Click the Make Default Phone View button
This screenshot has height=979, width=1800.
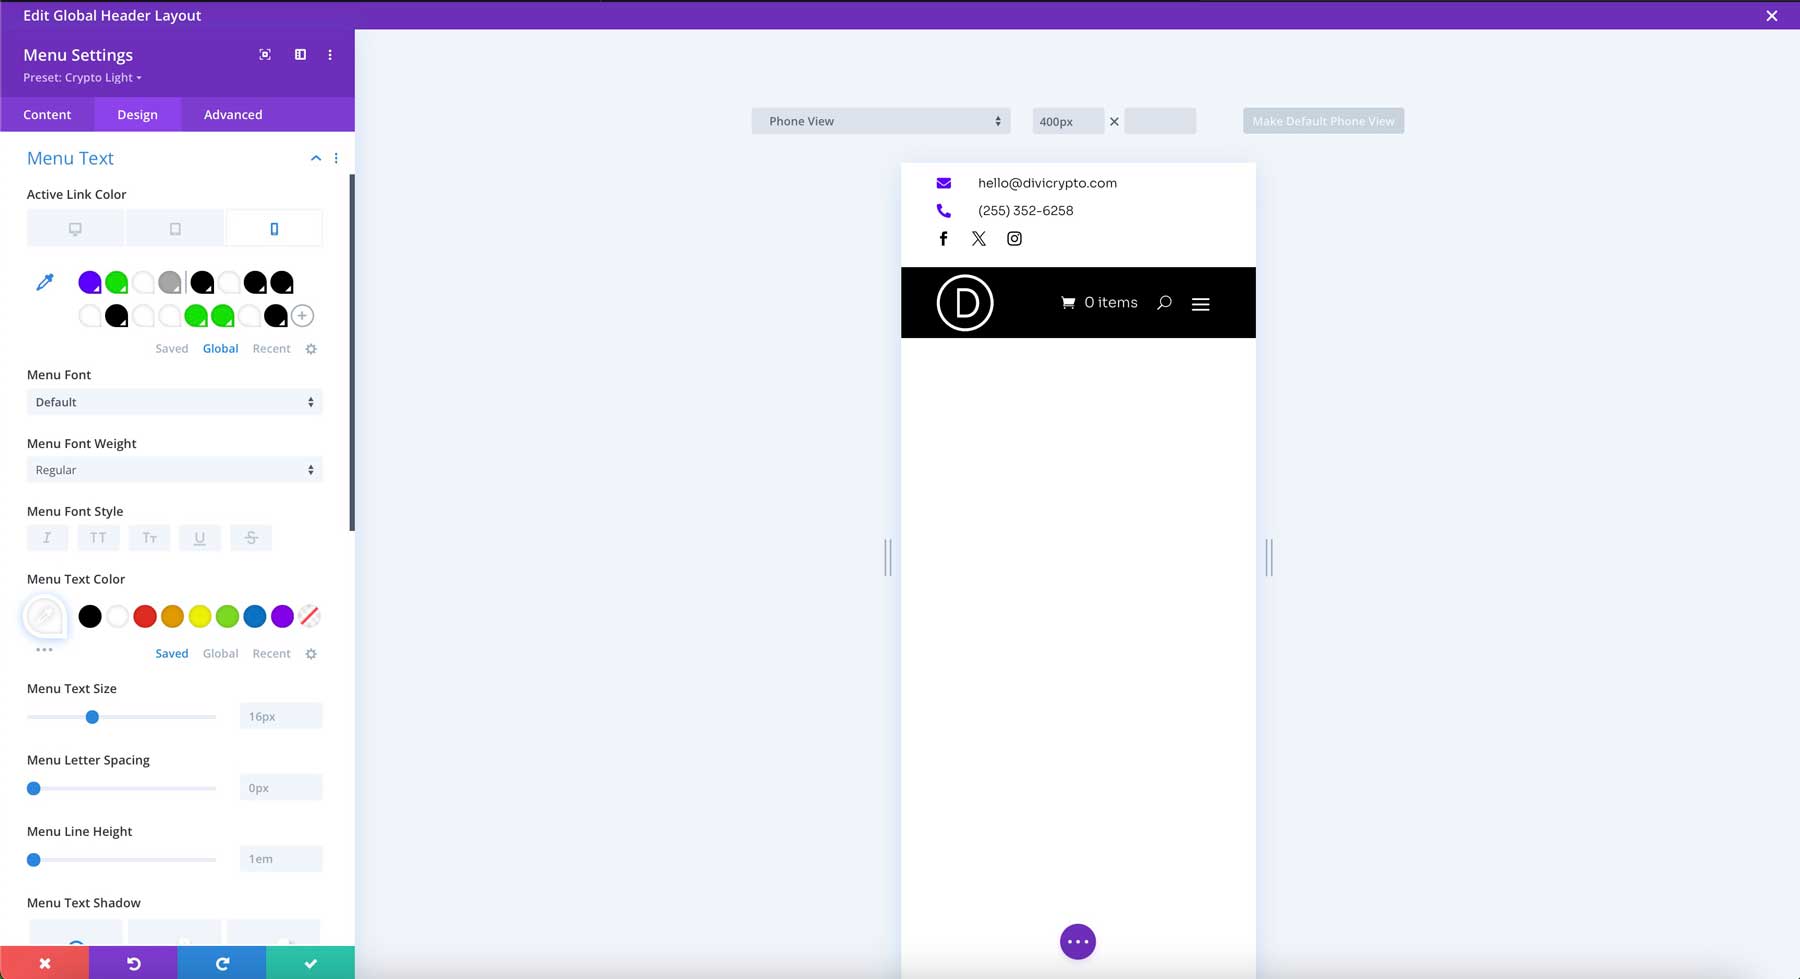point(1322,120)
